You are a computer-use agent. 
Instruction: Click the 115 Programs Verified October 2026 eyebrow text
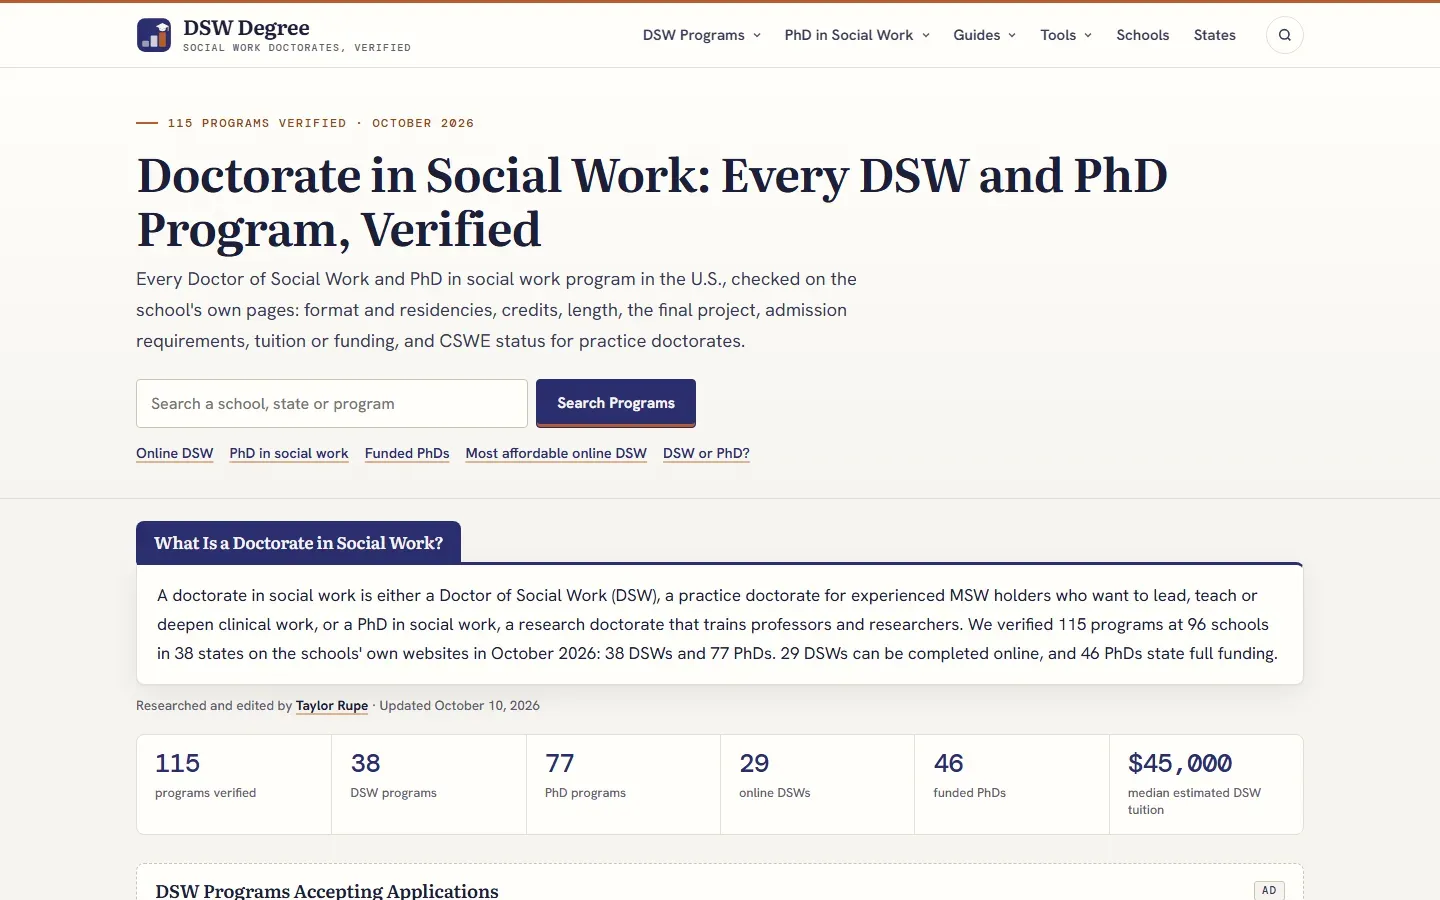click(x=321, y=123)
